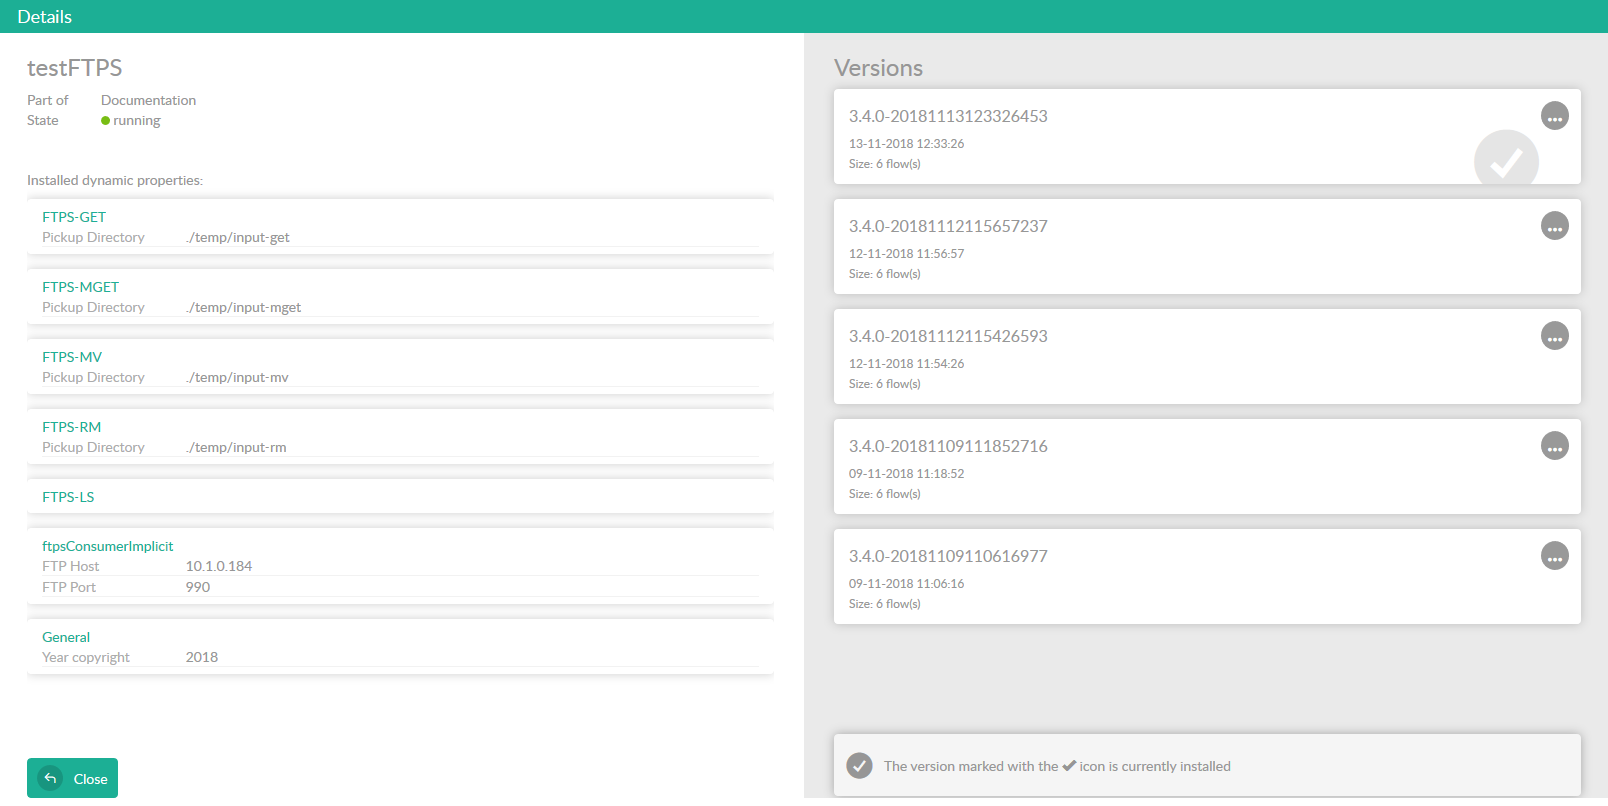Click the Details header title
The image size is (1608, 806).
pyautogui.click(x=45, y=17)
